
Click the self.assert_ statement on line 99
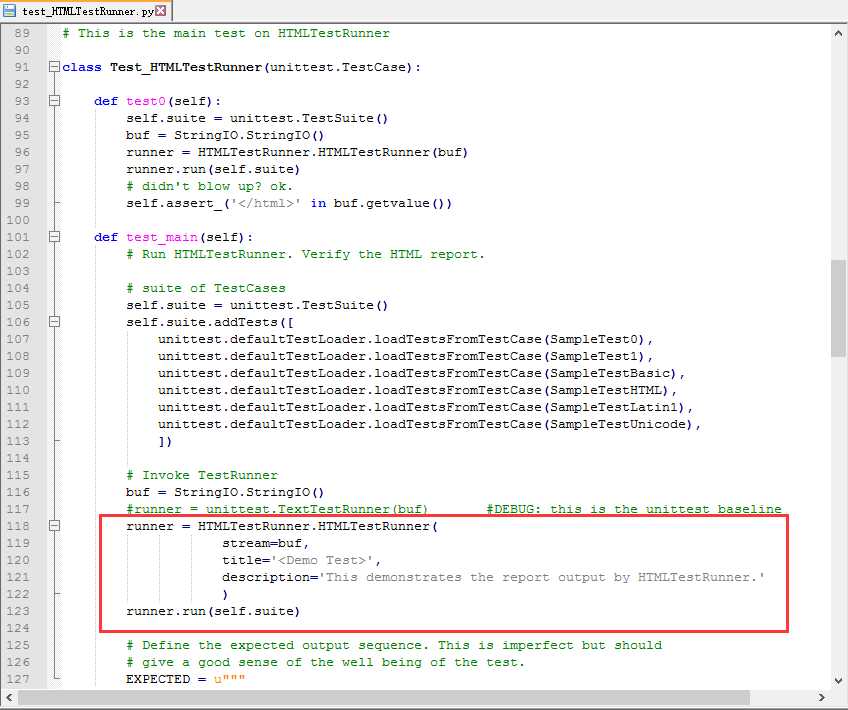pyautogui.click(x=289, y=203)
